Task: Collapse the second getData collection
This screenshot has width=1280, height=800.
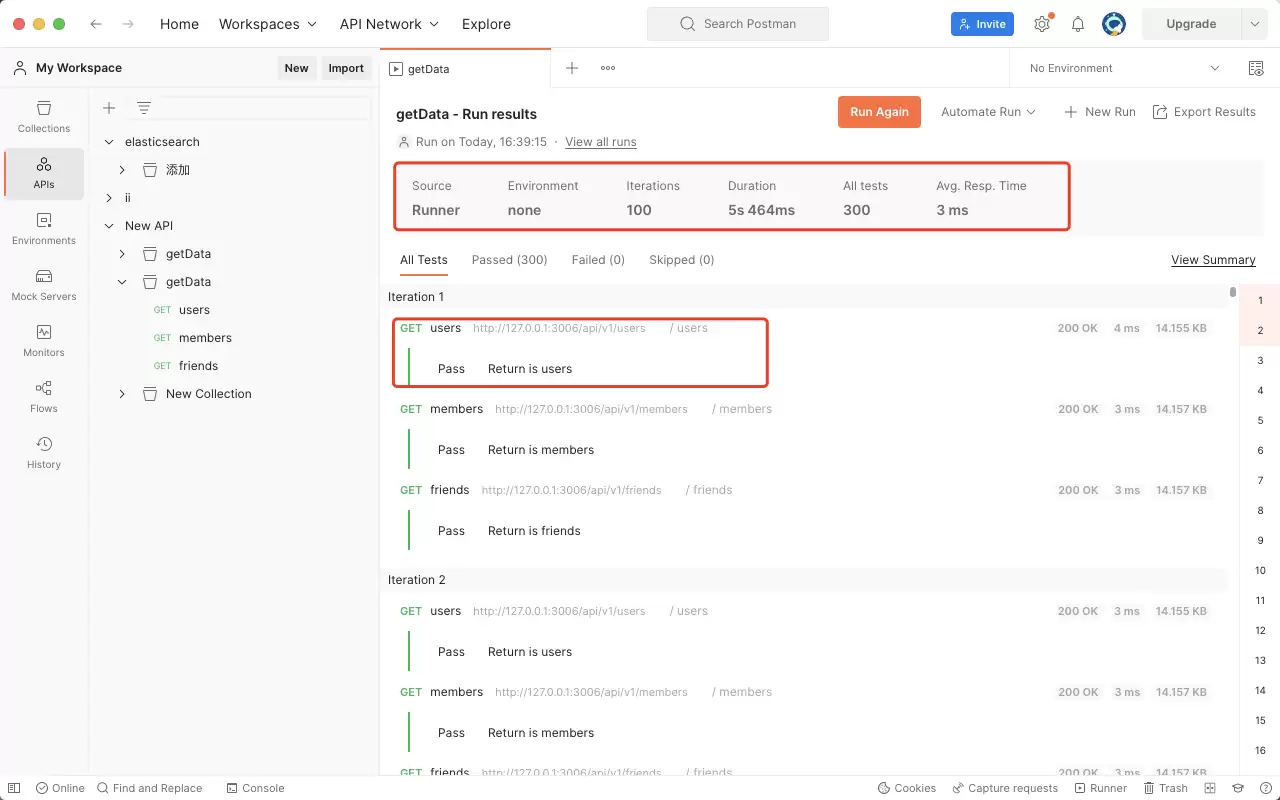Action: [x=122, y=282]
